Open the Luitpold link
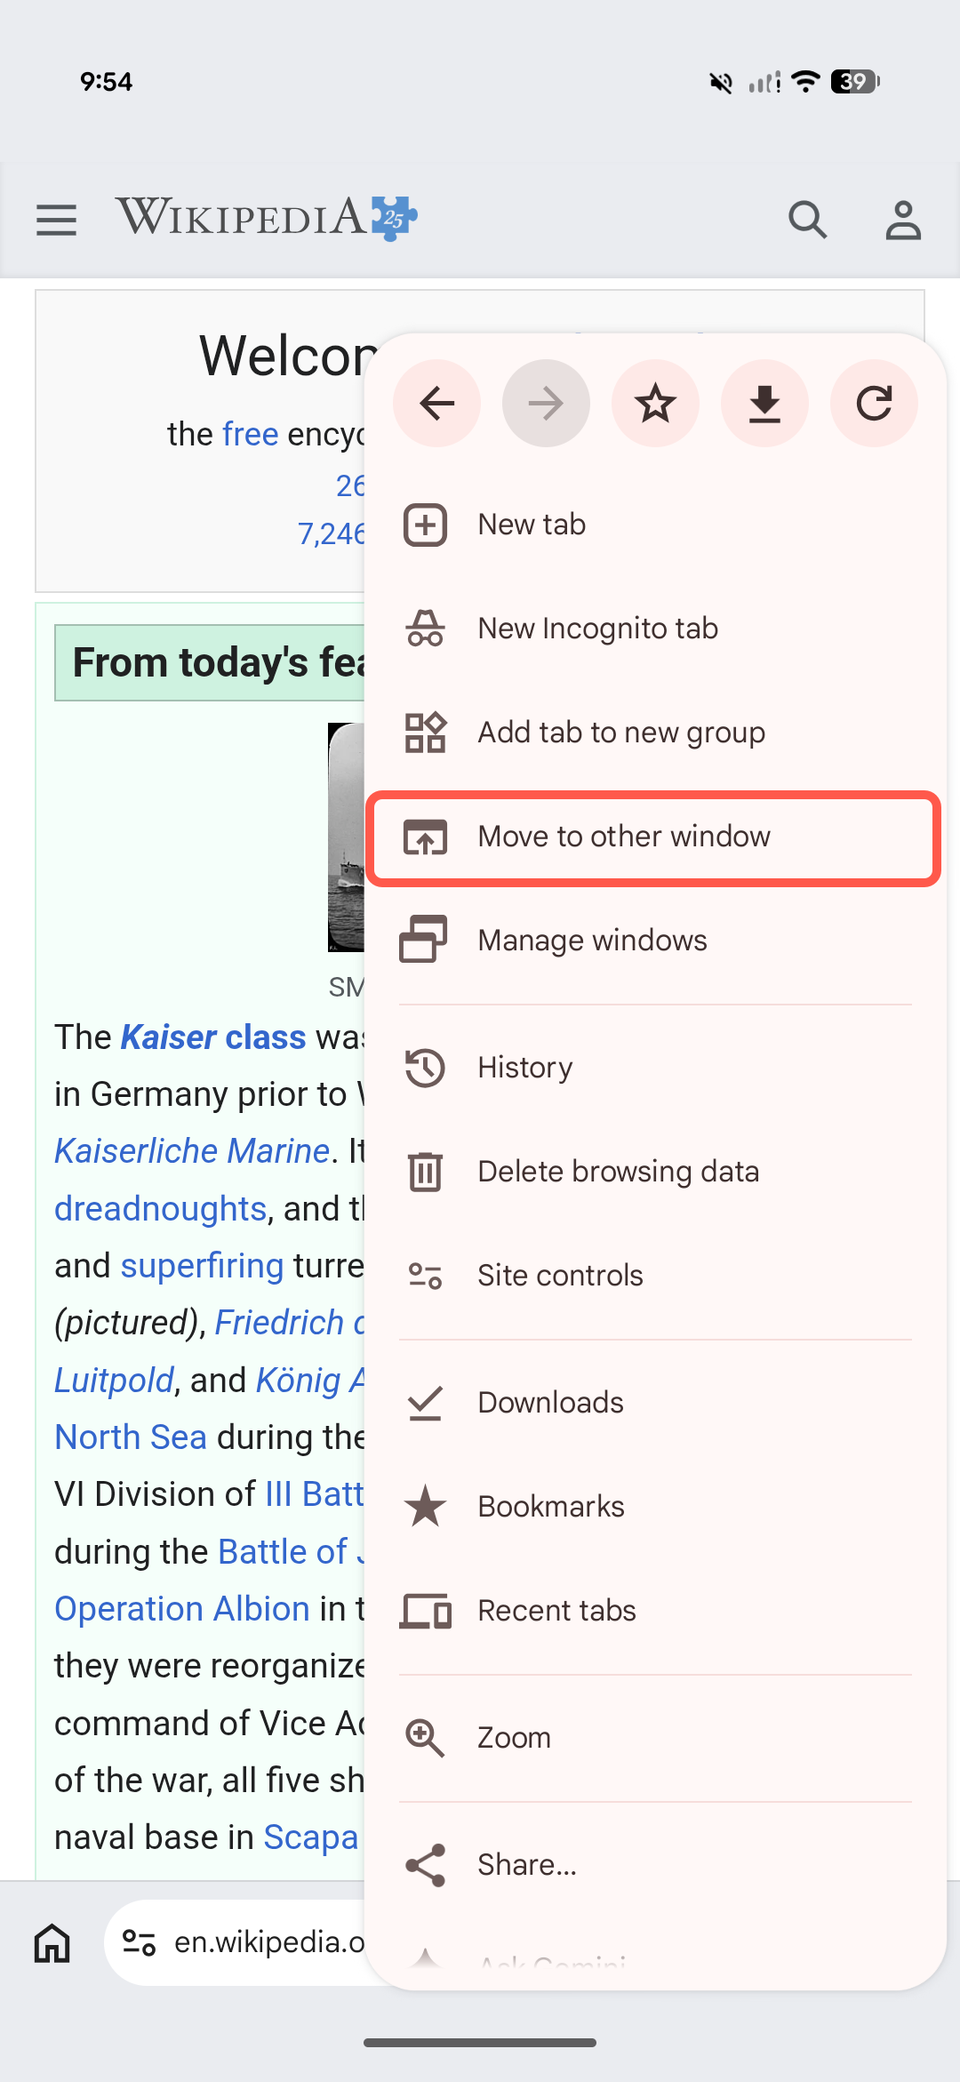 pos(114,1381)
